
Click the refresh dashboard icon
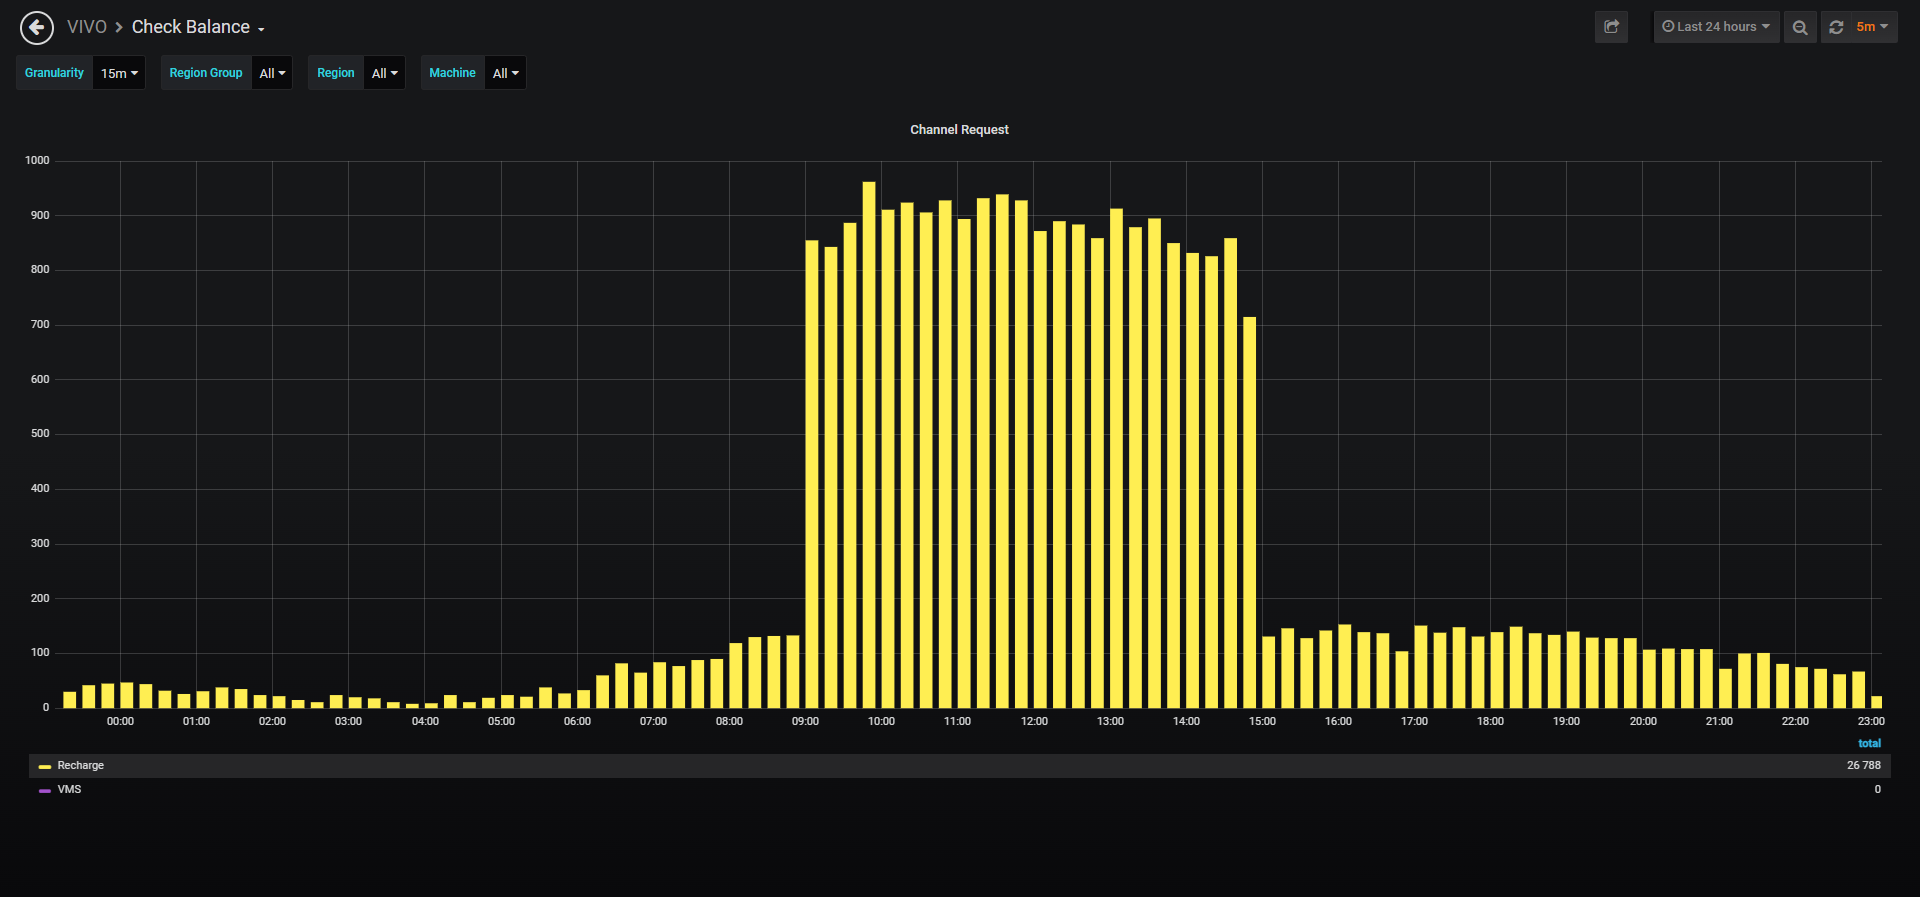pos(1836,27)
